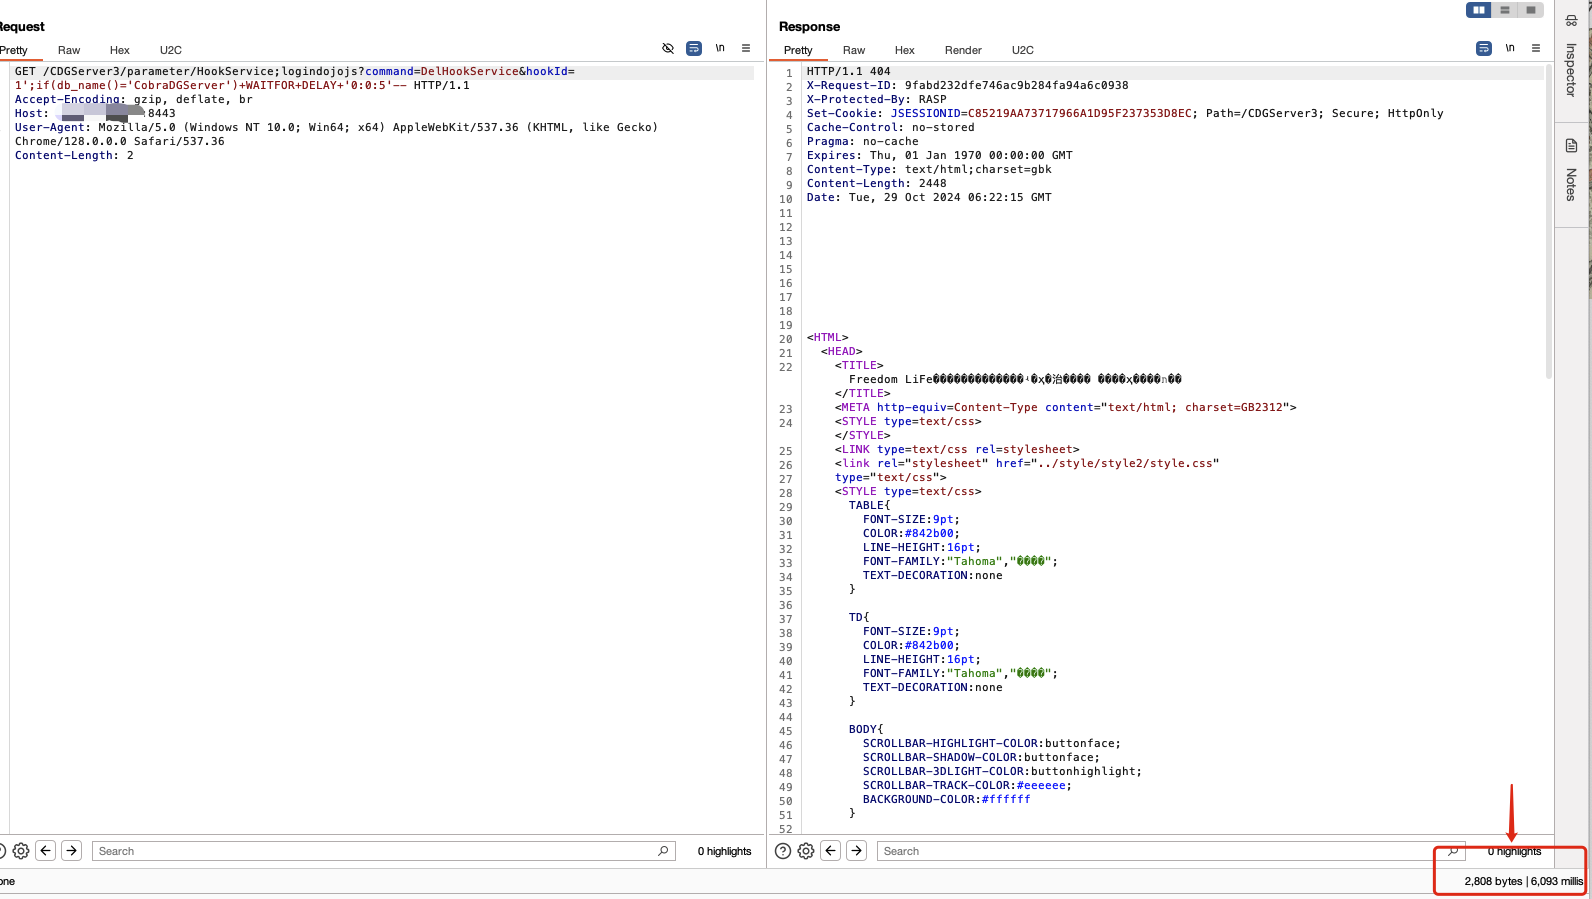Click the META http-equiv Content-Type line
Image resolution: width=1592 pixels, height=899 pixels.
point(1065,407)
